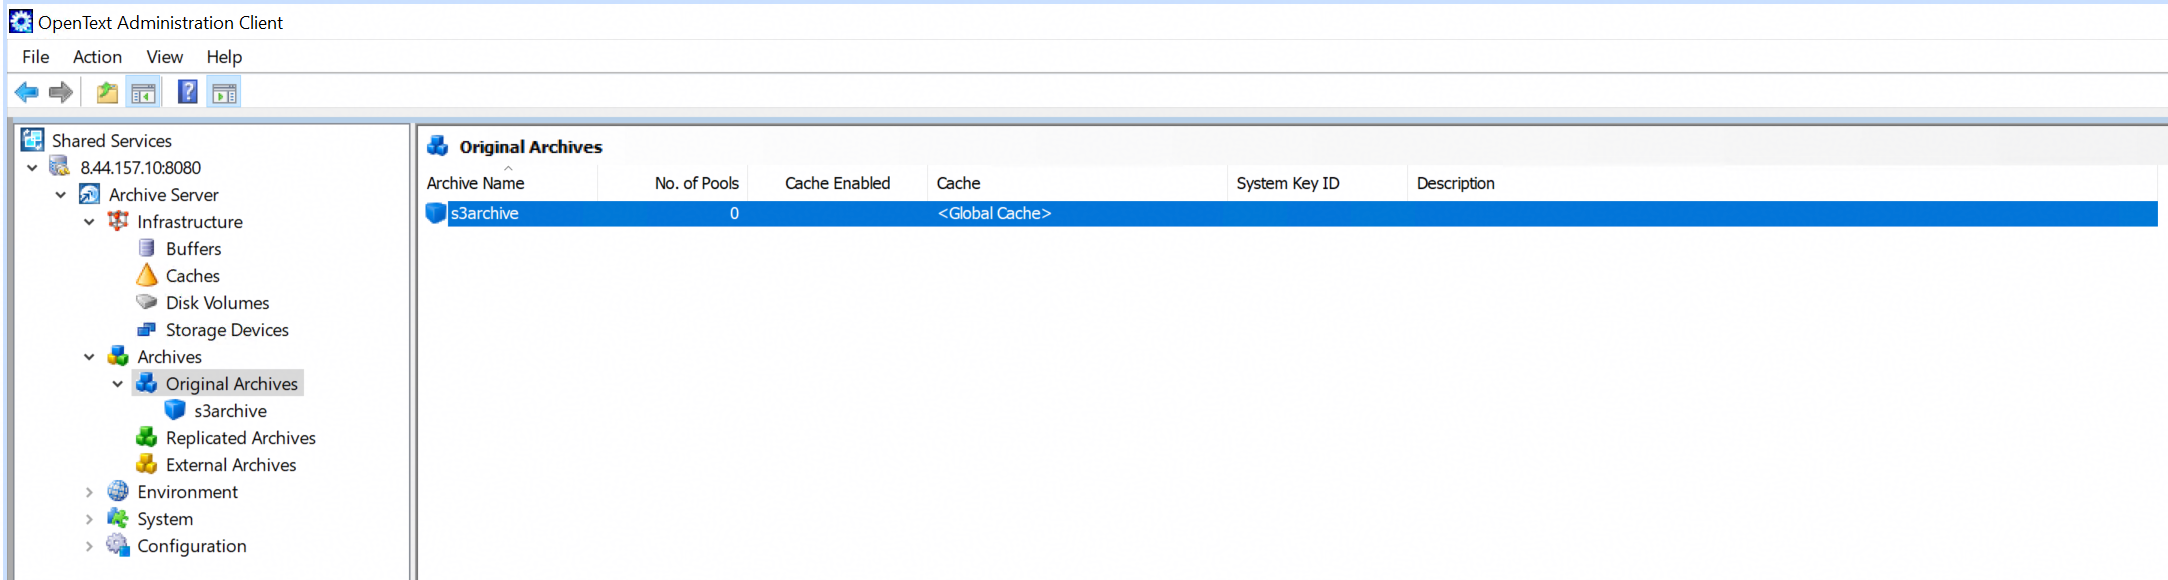Click the Disk Volumes drive icon
Viewport: 2168px width, 580px height.
tap(147, 302)
